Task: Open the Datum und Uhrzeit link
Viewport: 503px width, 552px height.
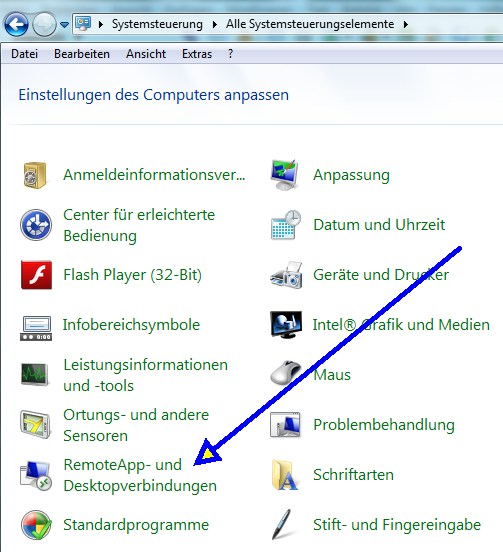Action: [x=379, y=225]
